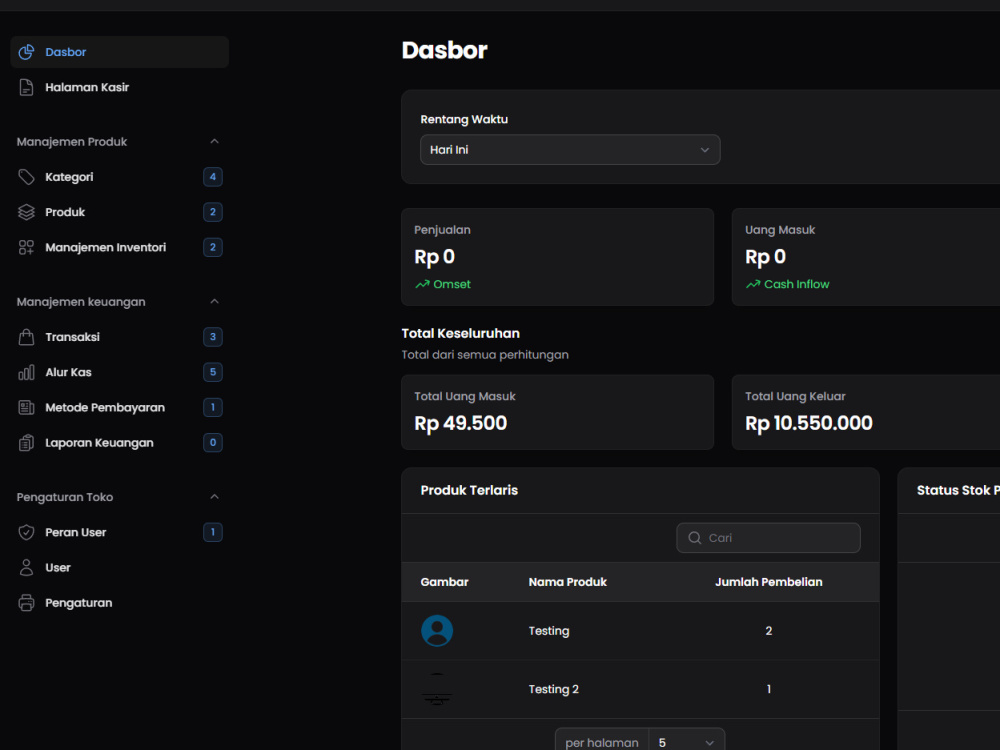Image resolution: width=1000 pixels, height=750 pixels.
Task: Collapse the Pengaturan Toko section
Action: click(214, 497)
